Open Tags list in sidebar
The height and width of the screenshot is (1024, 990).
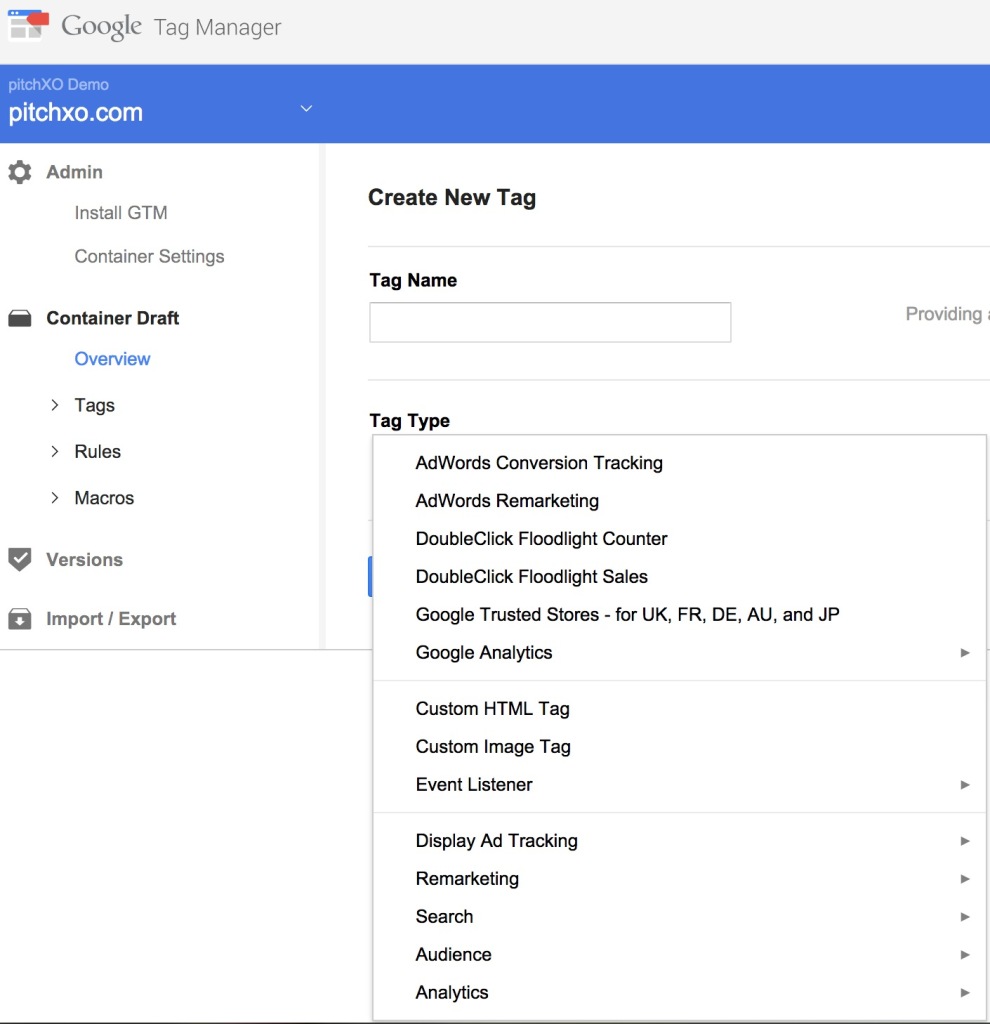pos(95,406)
